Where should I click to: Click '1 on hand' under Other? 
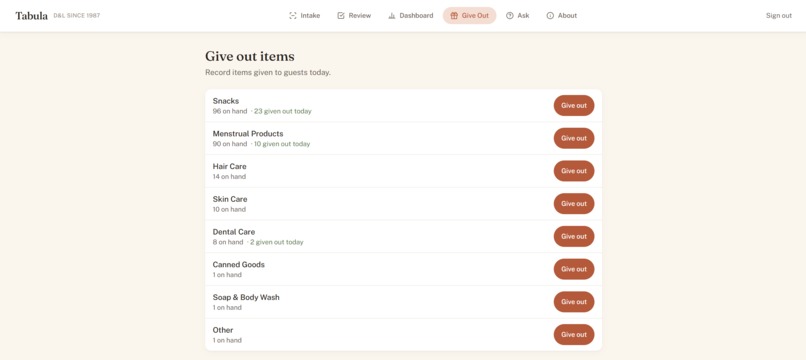[227, 340]
